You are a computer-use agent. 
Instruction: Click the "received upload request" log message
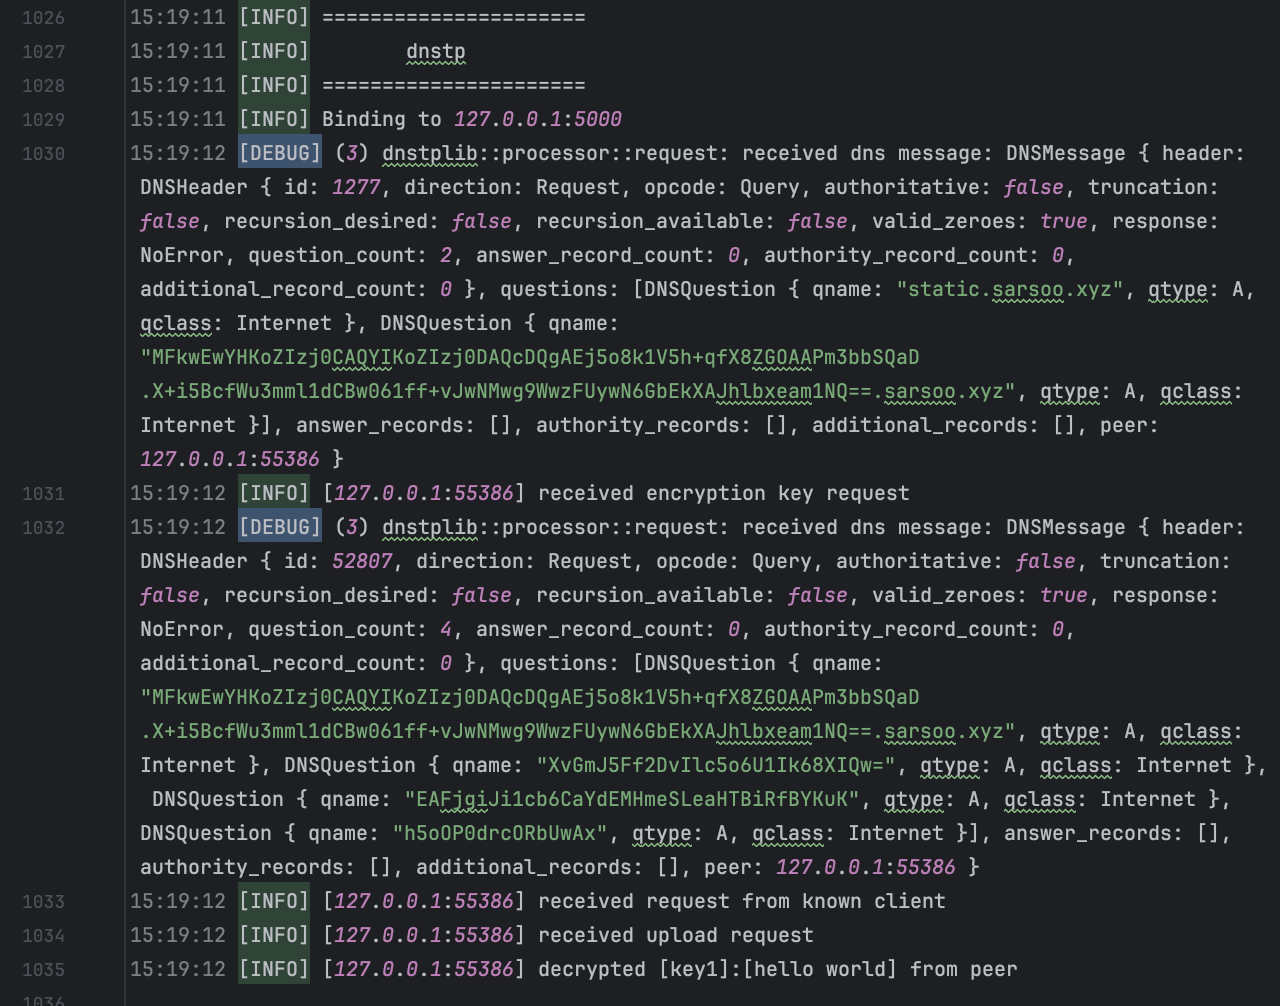(675, 936)
